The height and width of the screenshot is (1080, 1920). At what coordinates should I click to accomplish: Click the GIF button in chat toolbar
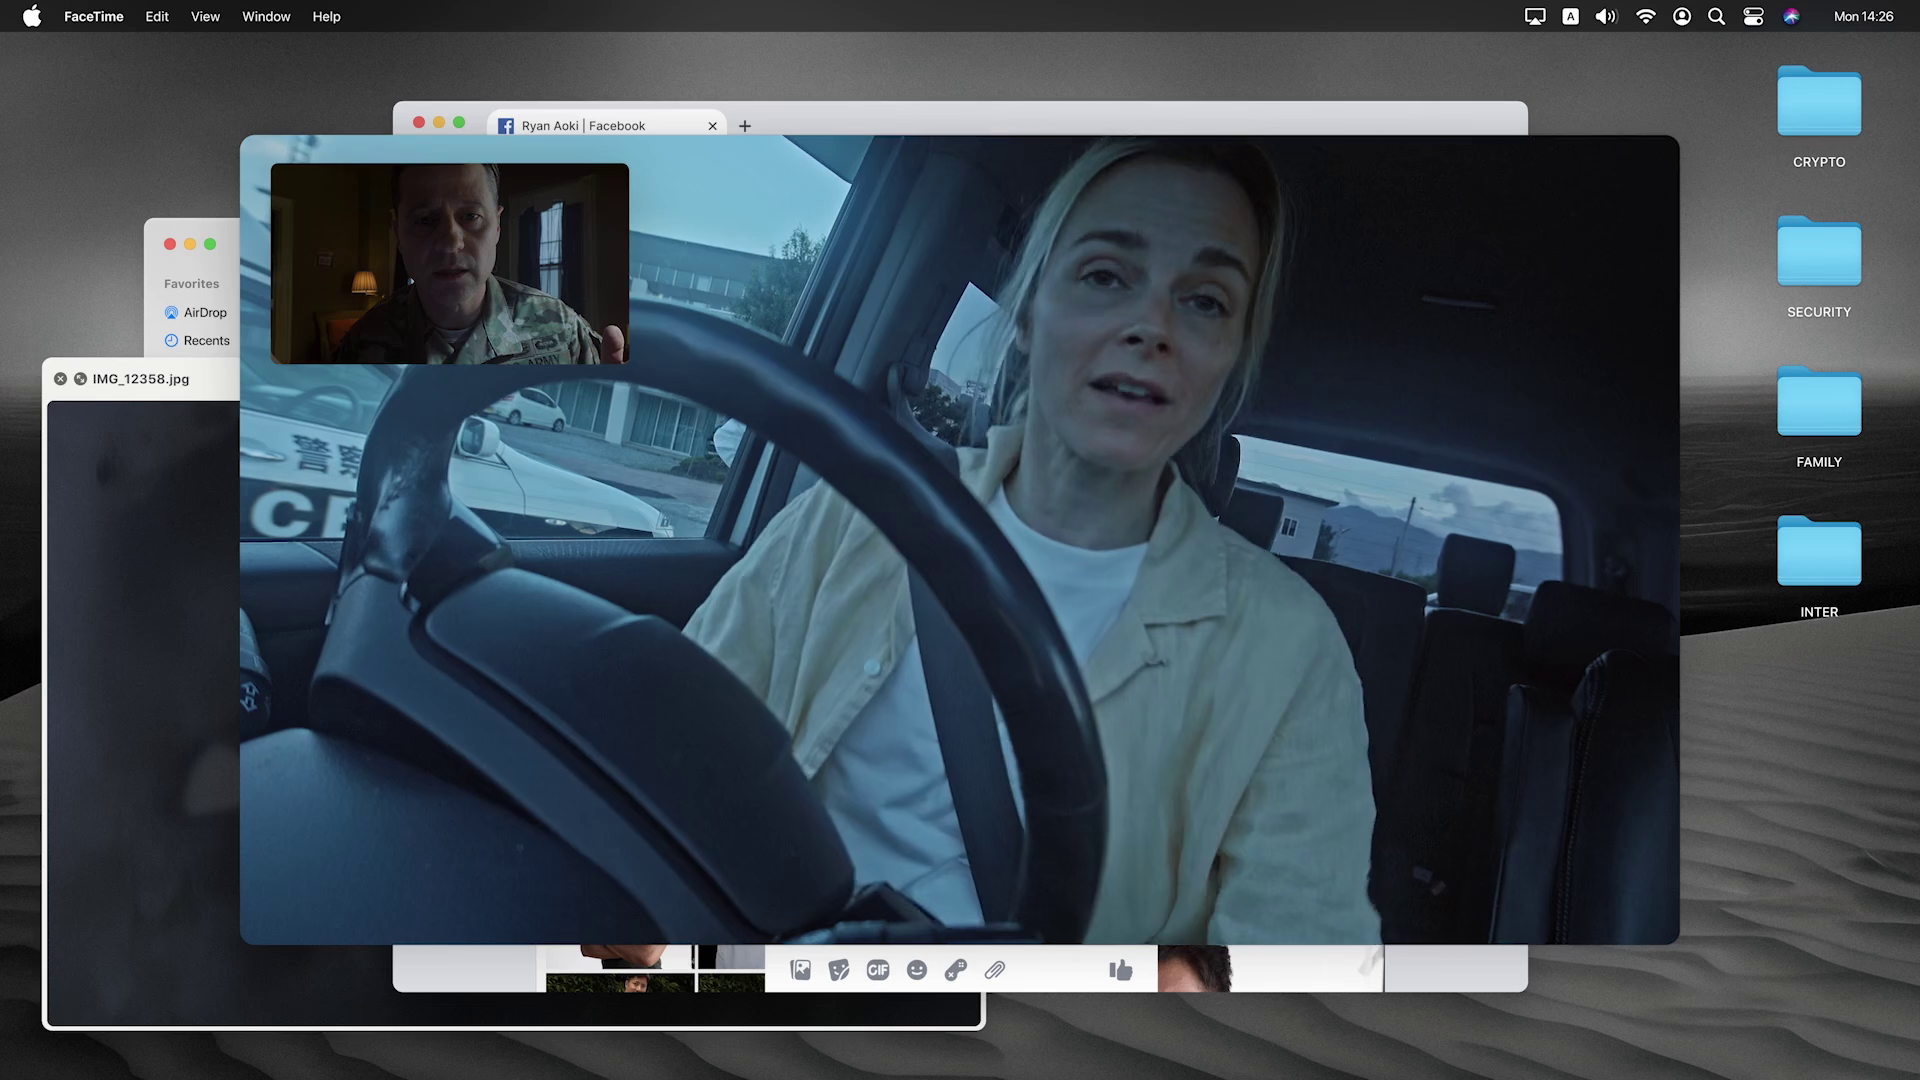click(x=878, y=970)
